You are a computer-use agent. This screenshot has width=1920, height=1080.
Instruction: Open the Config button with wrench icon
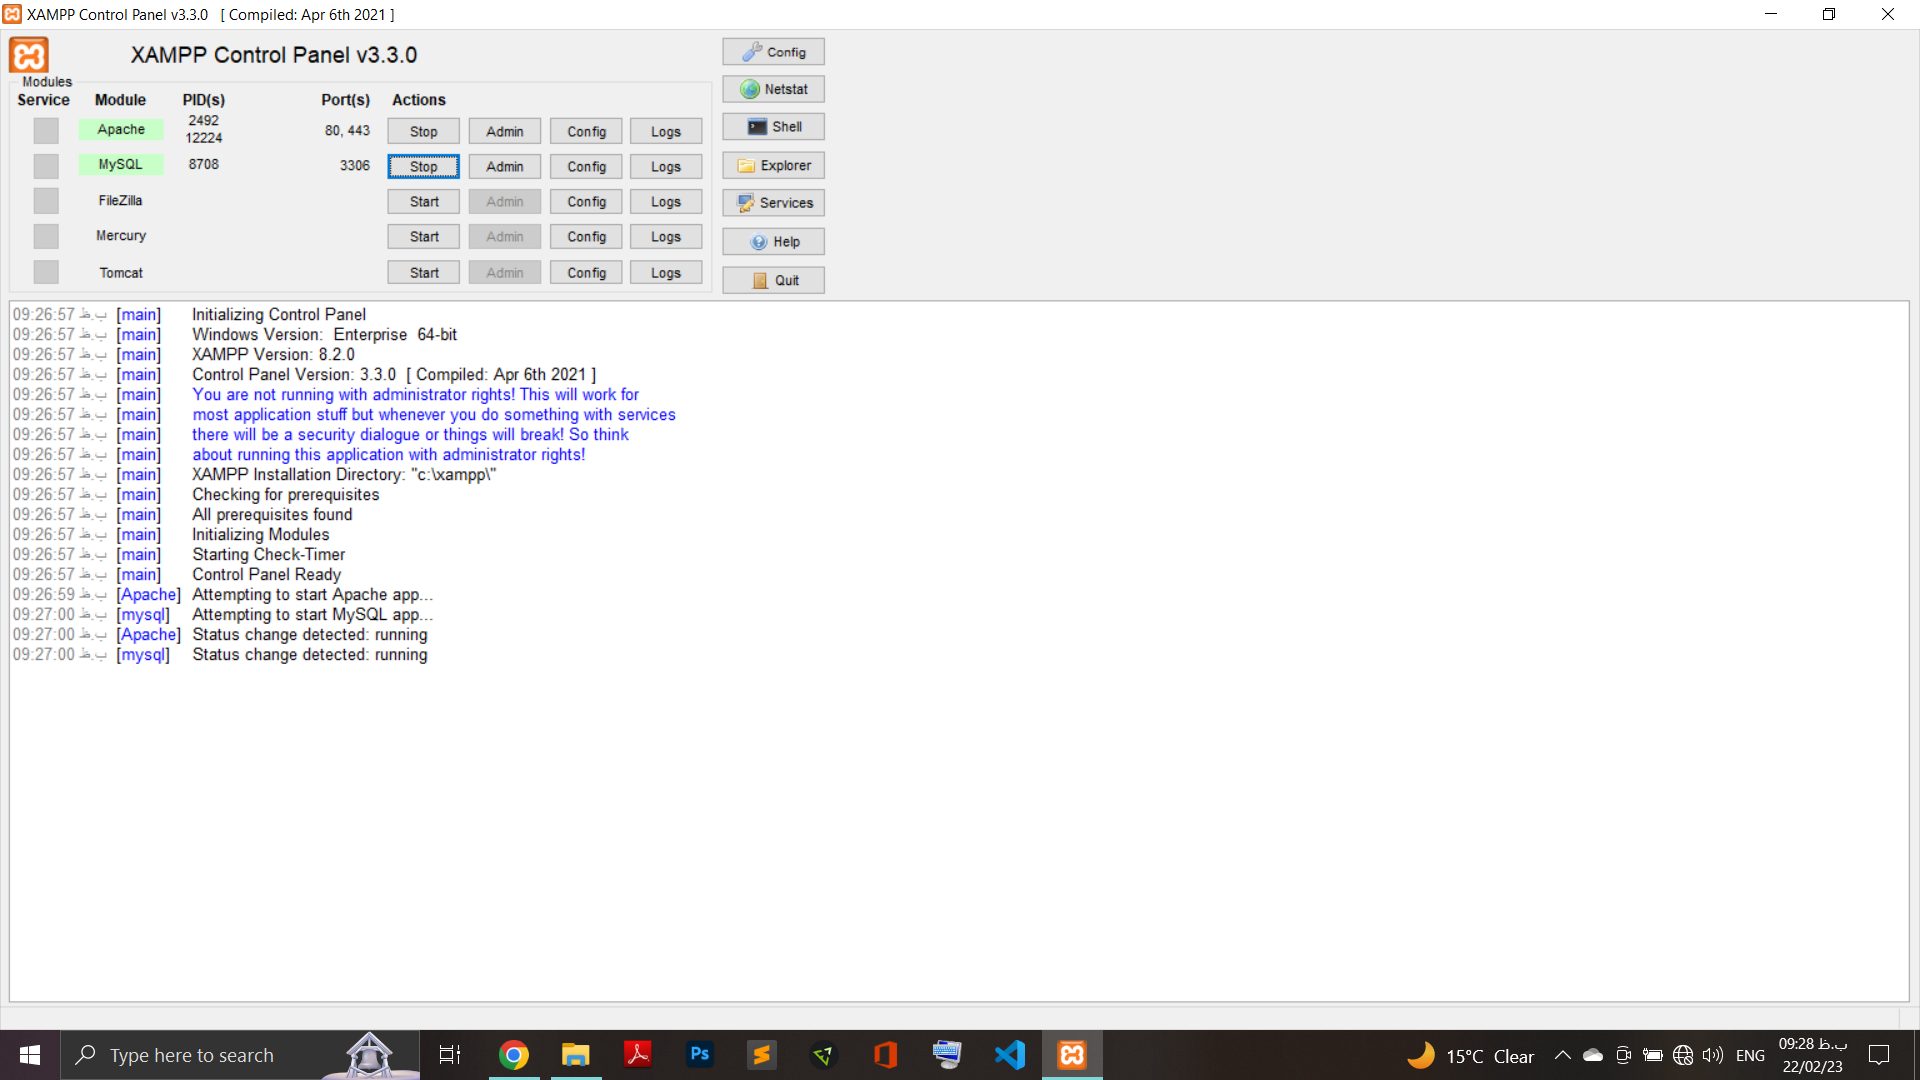773,52
